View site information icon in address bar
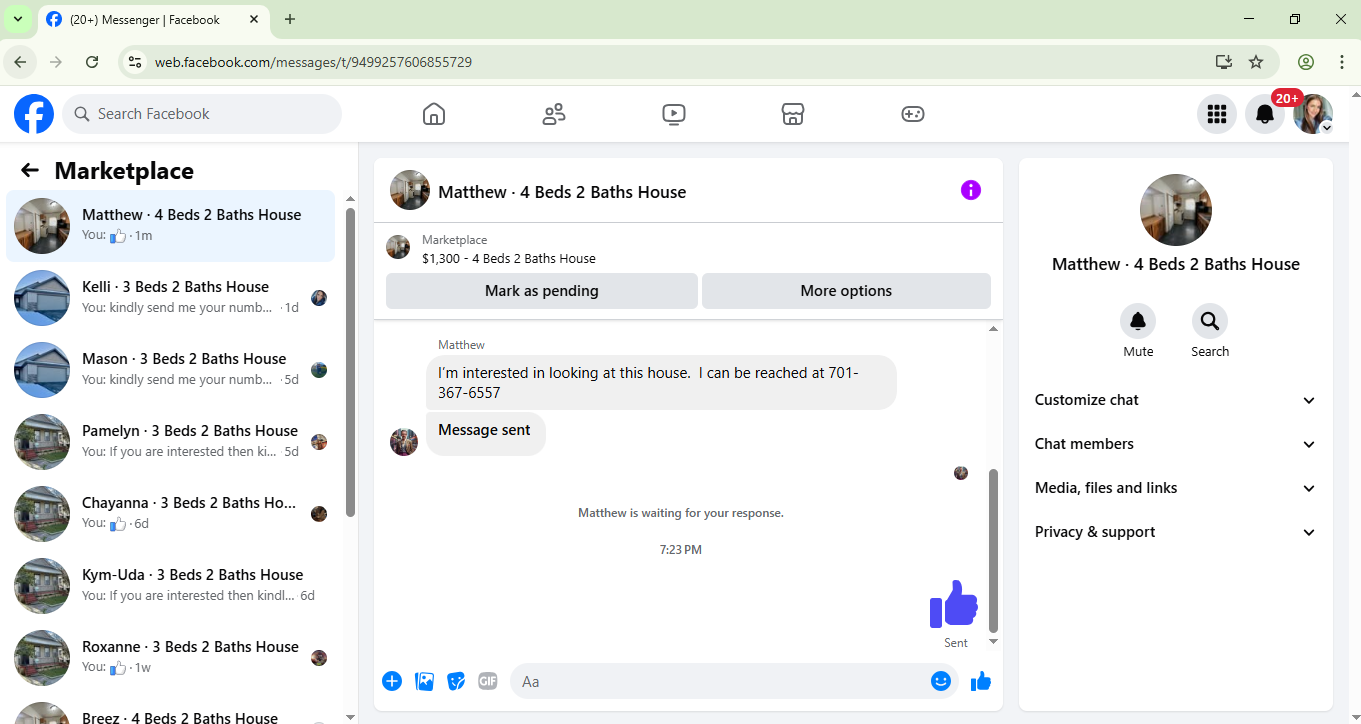Viewport: 1361px width, 724px height. point(135,62)
